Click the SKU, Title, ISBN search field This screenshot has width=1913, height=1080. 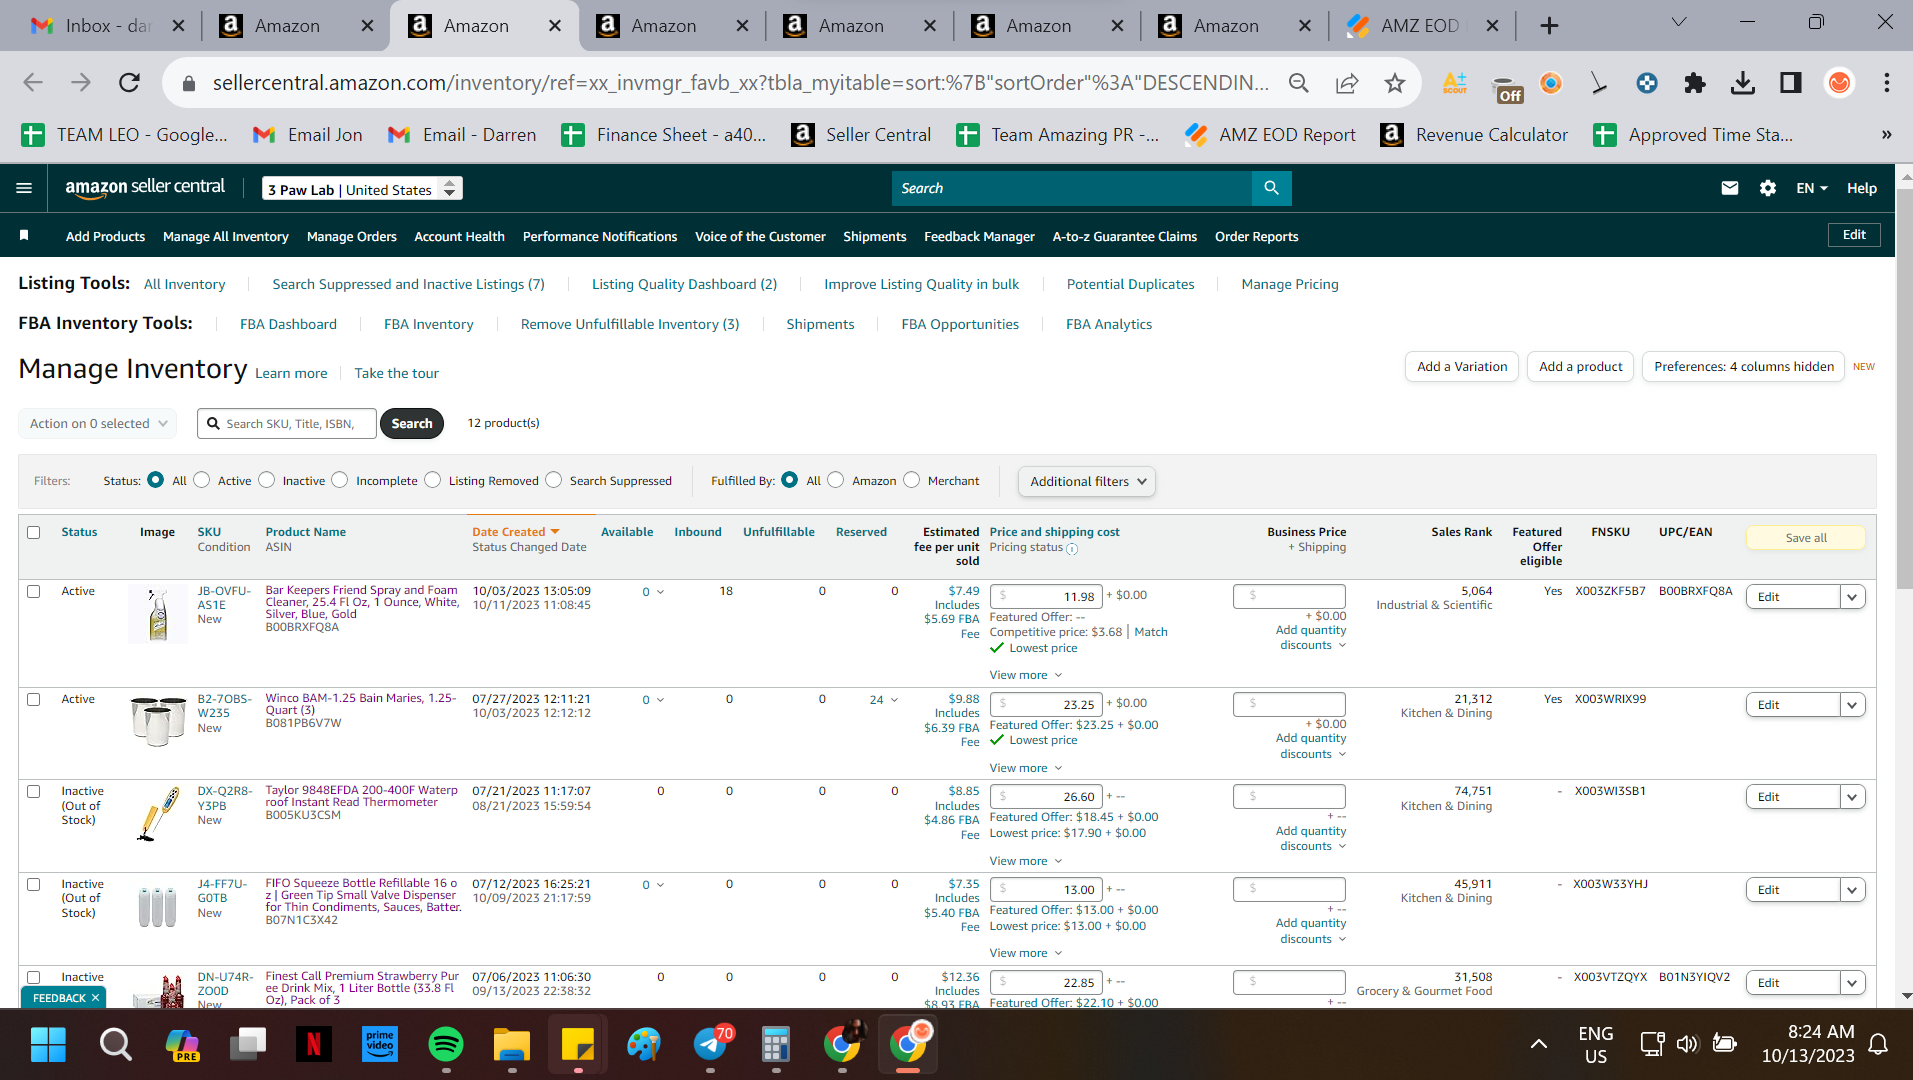(x=288, y=424)
